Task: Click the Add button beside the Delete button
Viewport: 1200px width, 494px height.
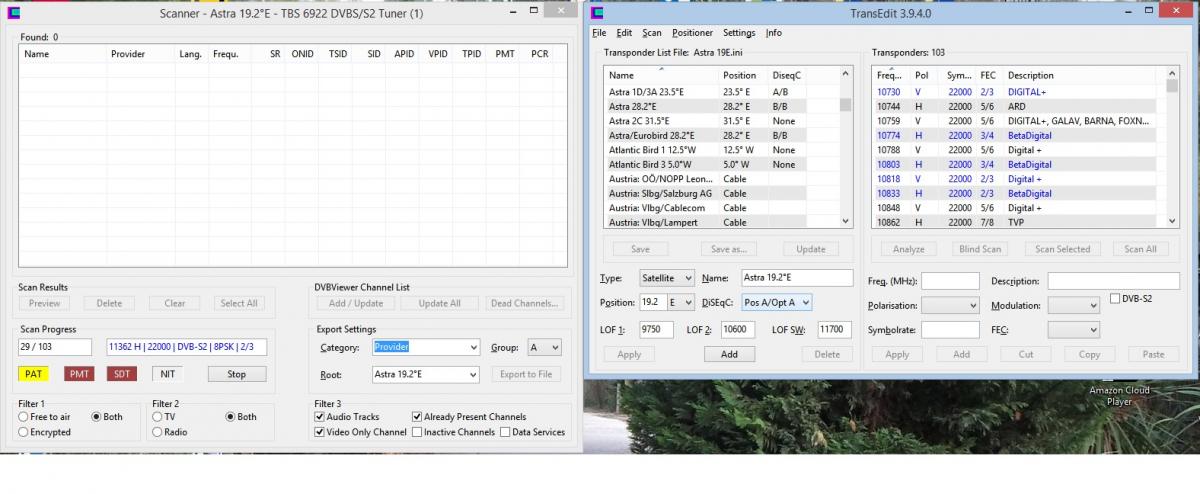Action: tap(729, 354)
